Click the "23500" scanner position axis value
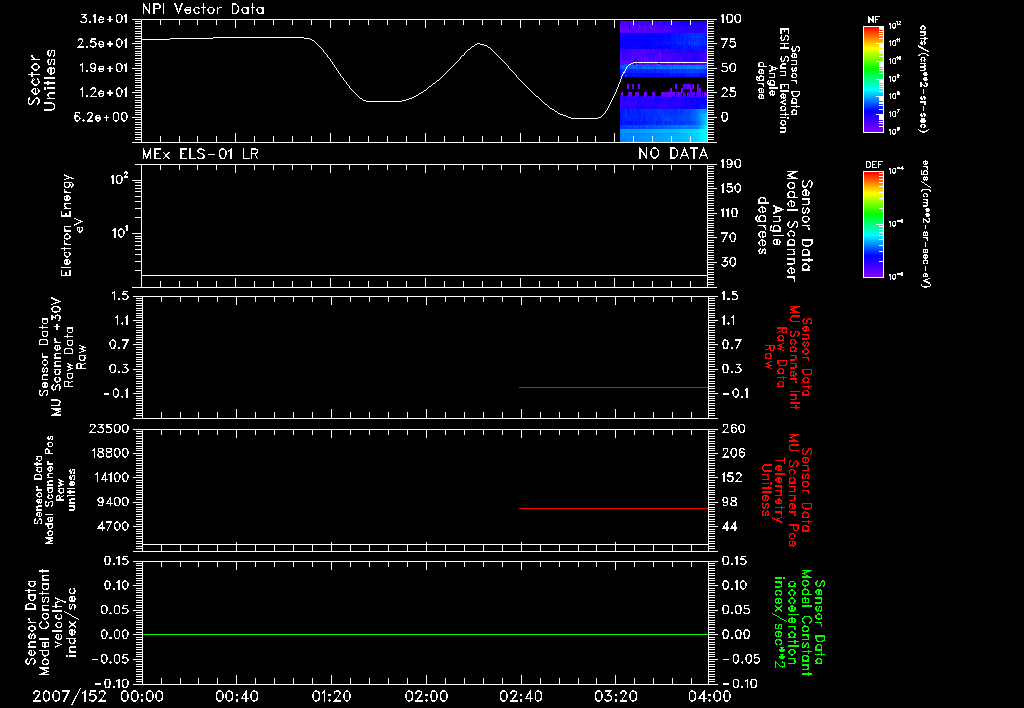 coord(109,428)
